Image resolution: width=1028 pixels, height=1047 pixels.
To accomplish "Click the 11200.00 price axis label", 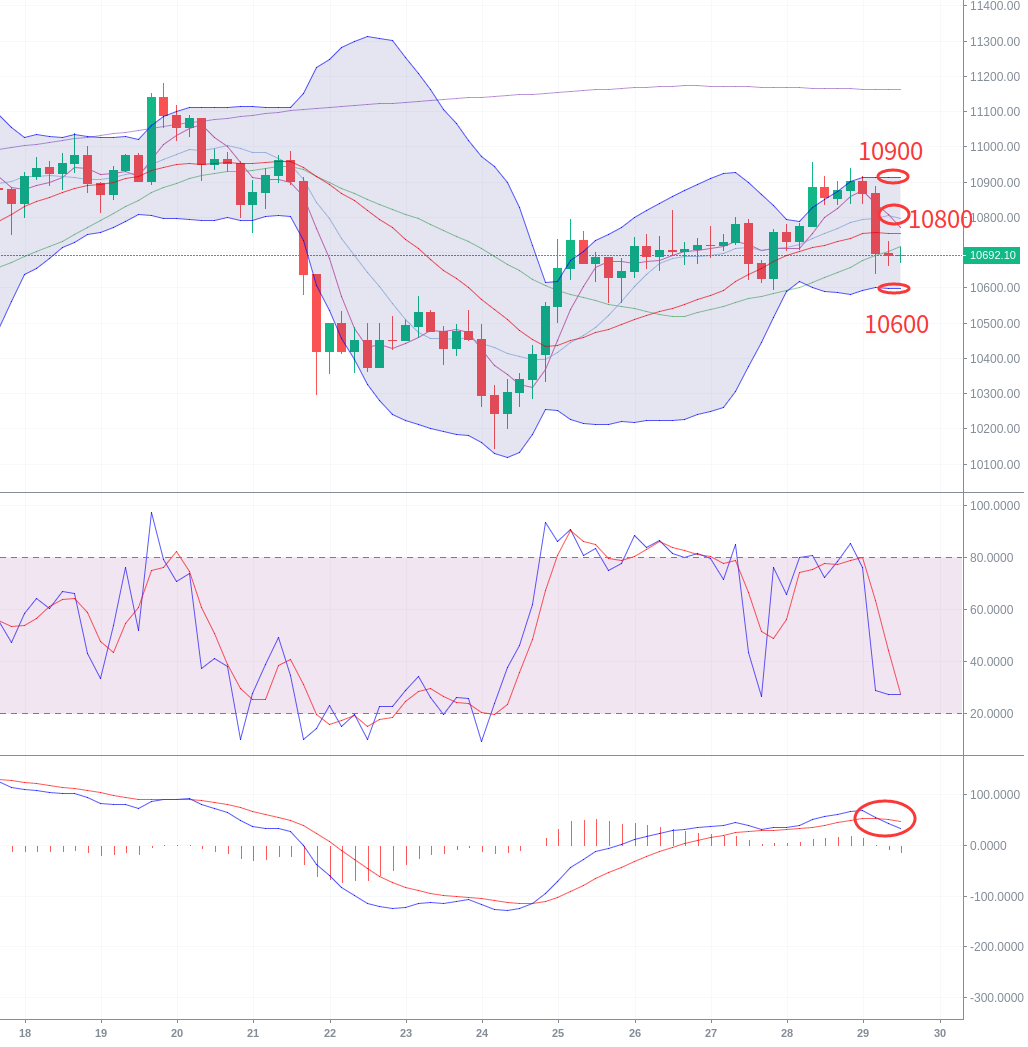I will tap(995, 77).
